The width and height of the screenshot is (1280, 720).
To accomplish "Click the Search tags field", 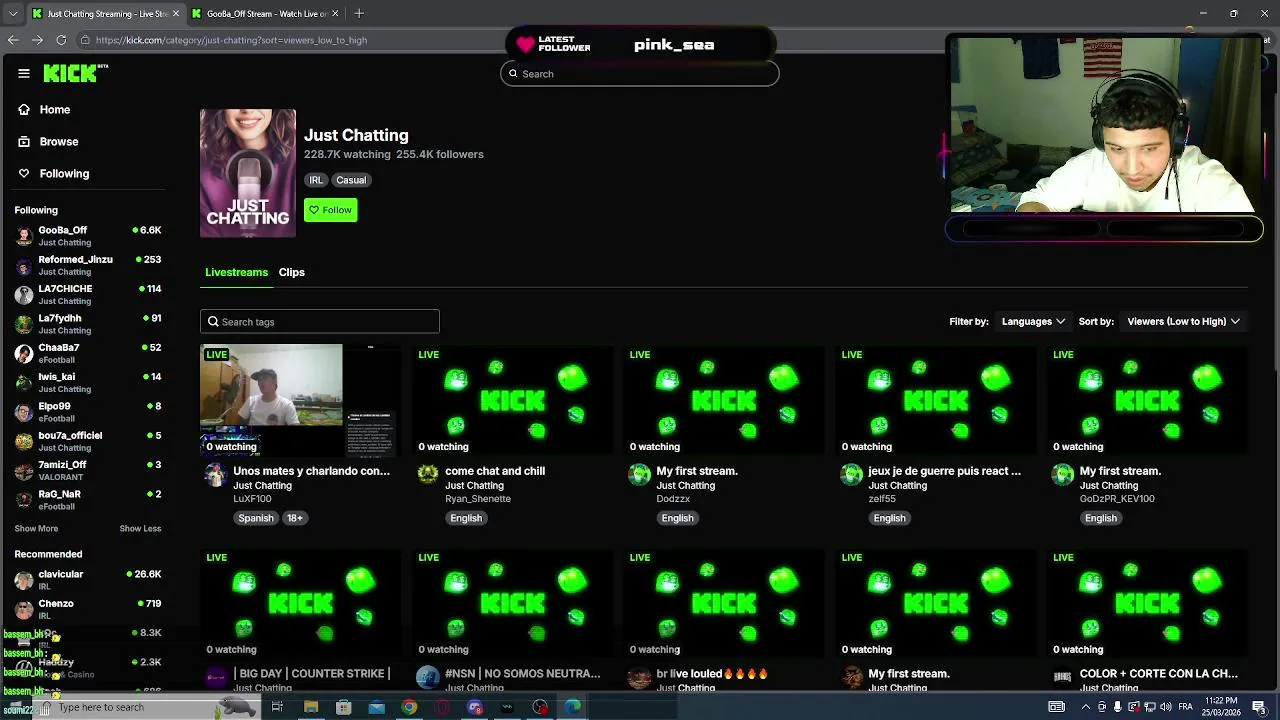I will (x=320, y=322).
